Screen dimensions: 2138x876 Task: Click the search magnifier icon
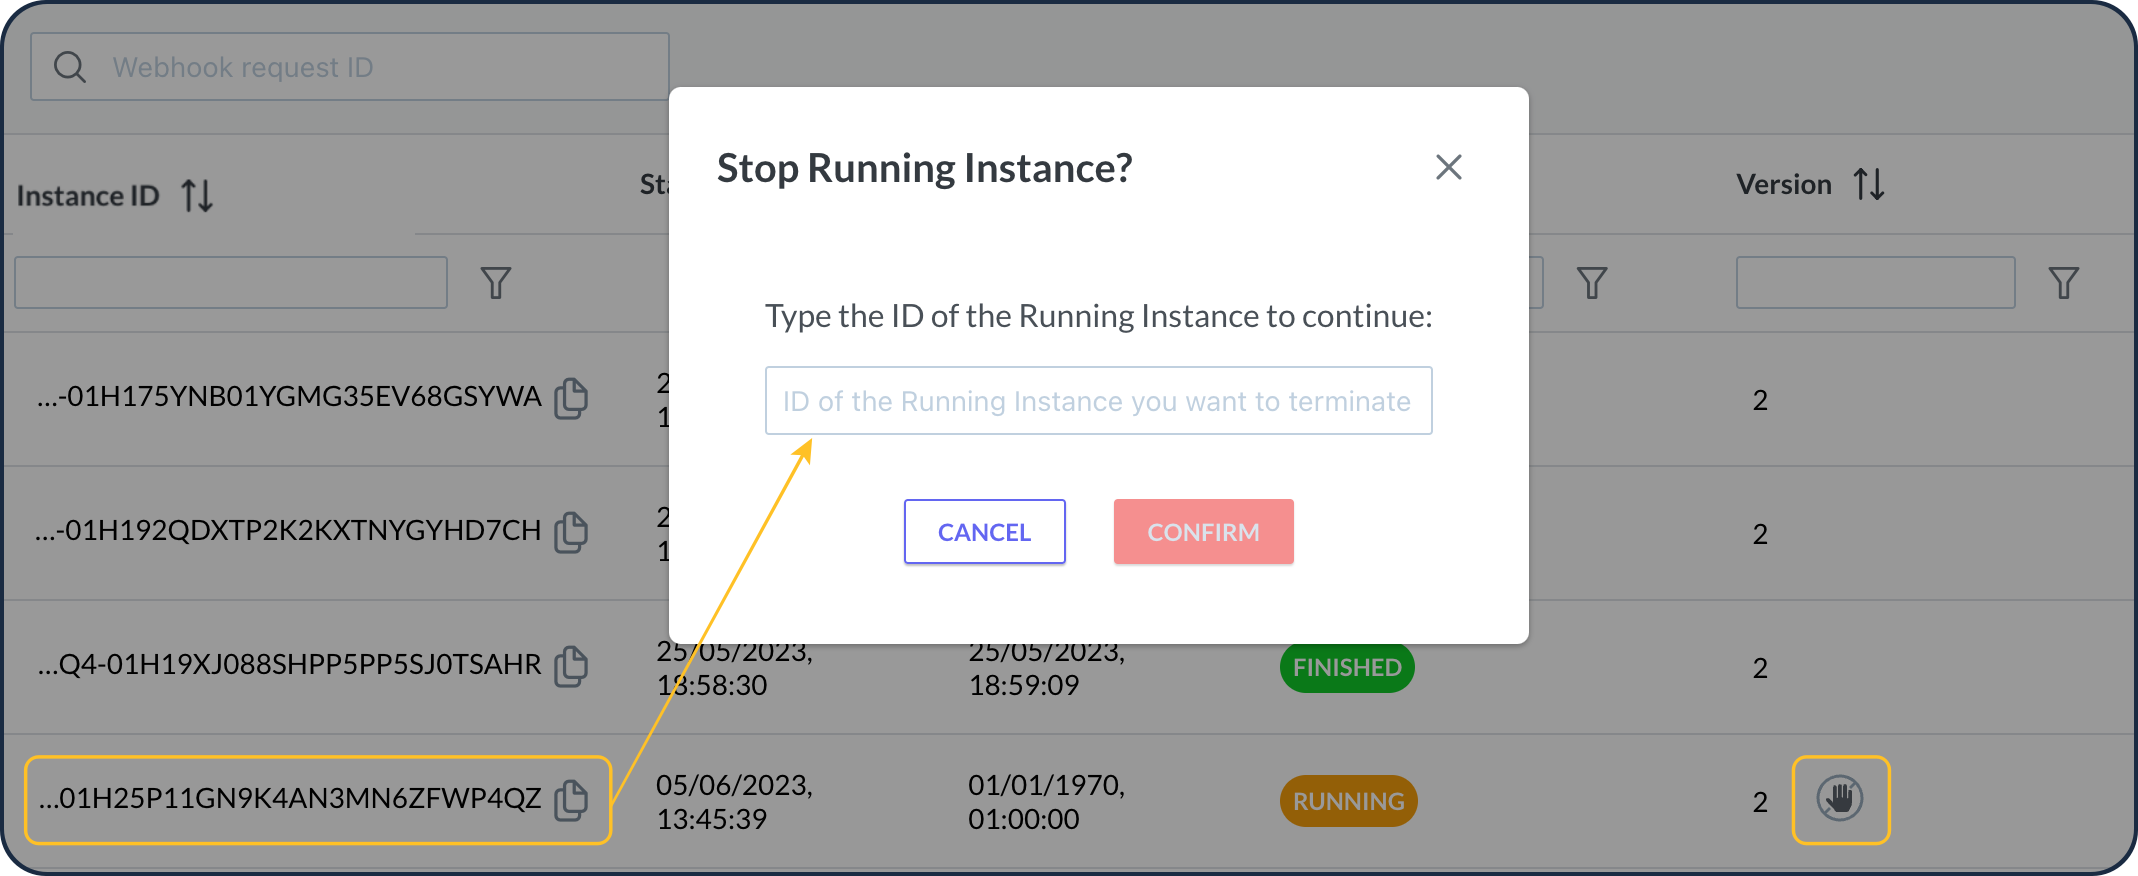click(x=70, y=67)
